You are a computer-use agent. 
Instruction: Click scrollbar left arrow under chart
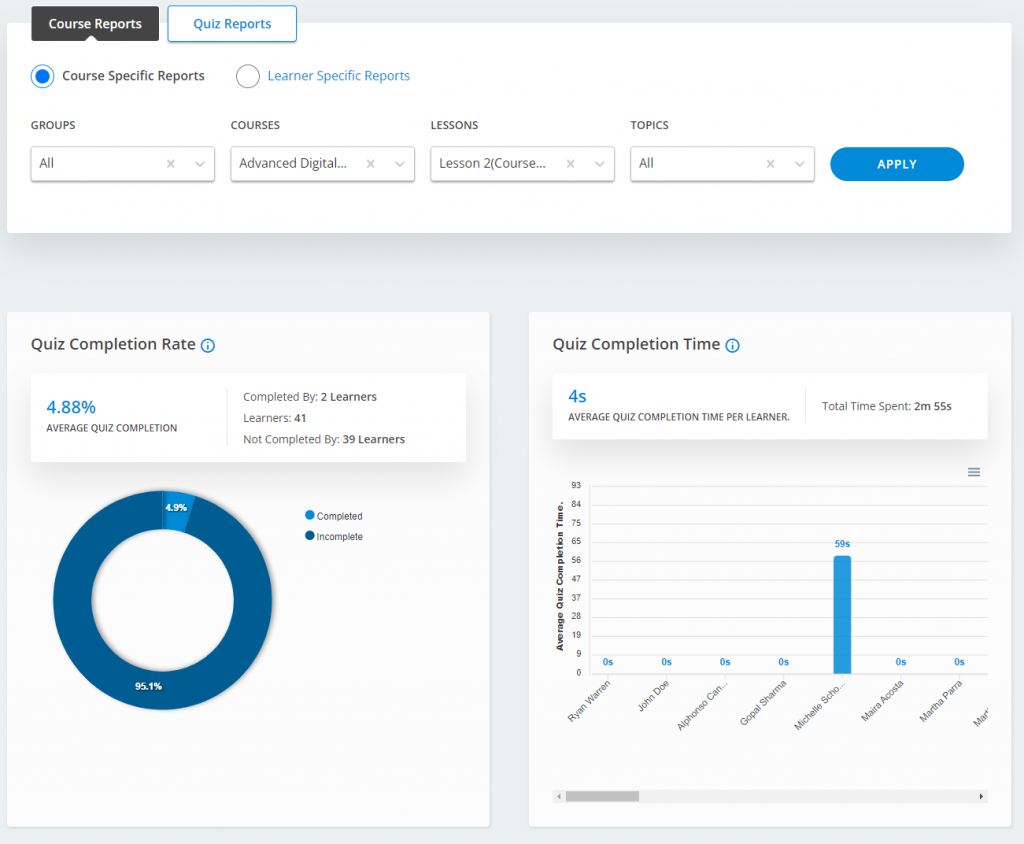(x=559, y=796)
